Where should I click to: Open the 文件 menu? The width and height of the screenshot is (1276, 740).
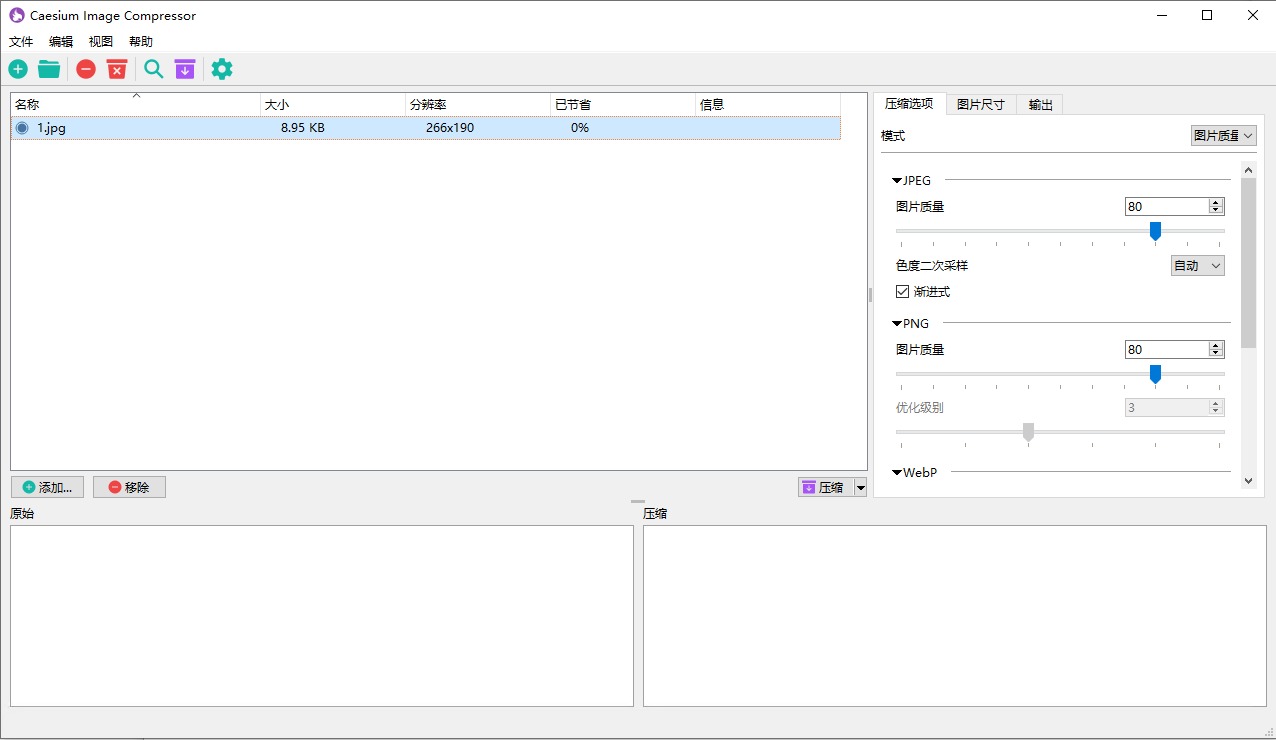pyautogui.click(x=21, y=42)
